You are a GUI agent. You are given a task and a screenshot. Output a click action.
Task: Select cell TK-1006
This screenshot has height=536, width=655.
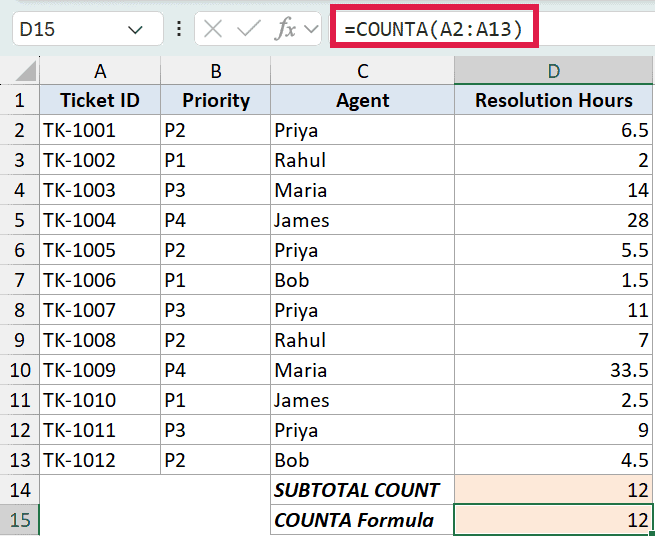pyautogui.click(x=100, y=280)
